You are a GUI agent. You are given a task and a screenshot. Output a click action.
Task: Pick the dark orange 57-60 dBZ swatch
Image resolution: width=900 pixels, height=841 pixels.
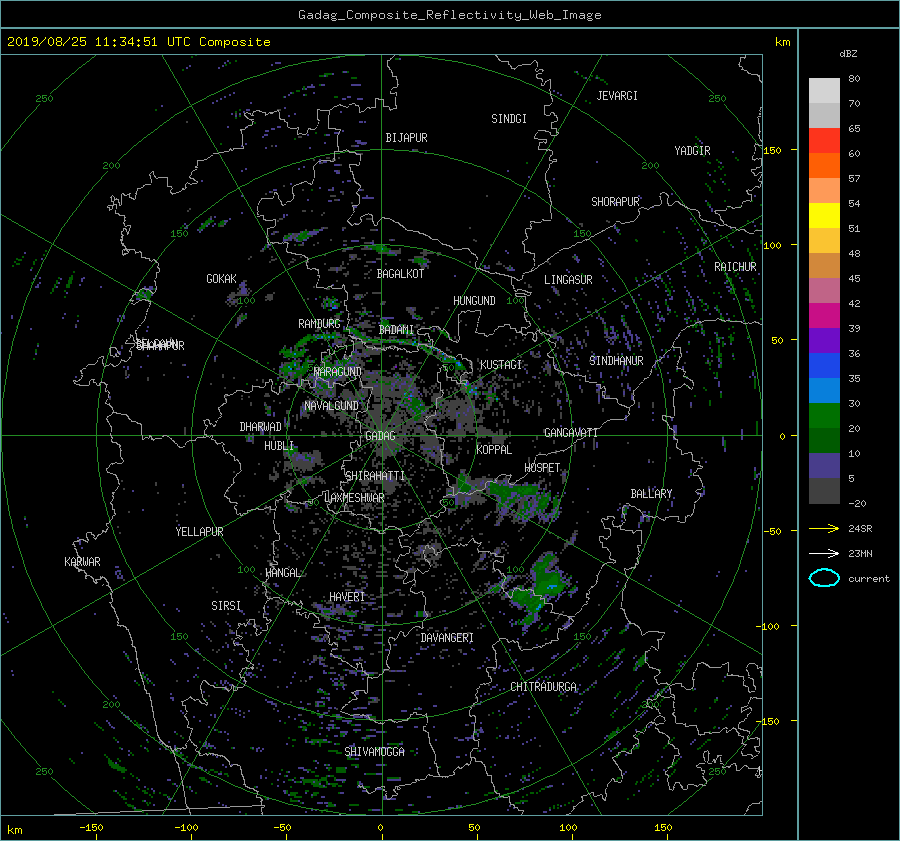tap(824, 165)
